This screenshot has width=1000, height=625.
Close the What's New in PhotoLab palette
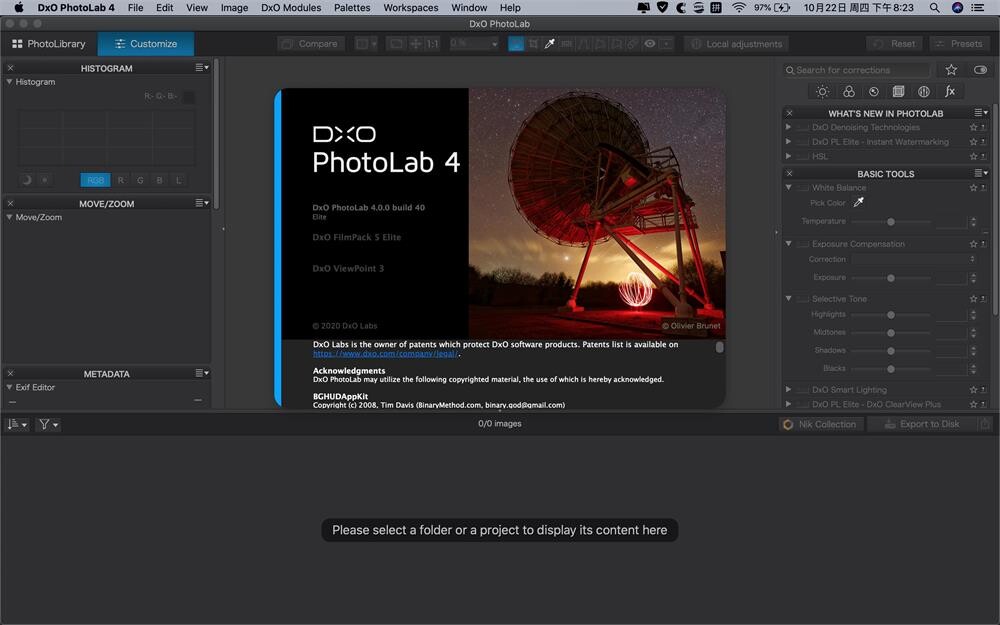[x=789, y=113]
